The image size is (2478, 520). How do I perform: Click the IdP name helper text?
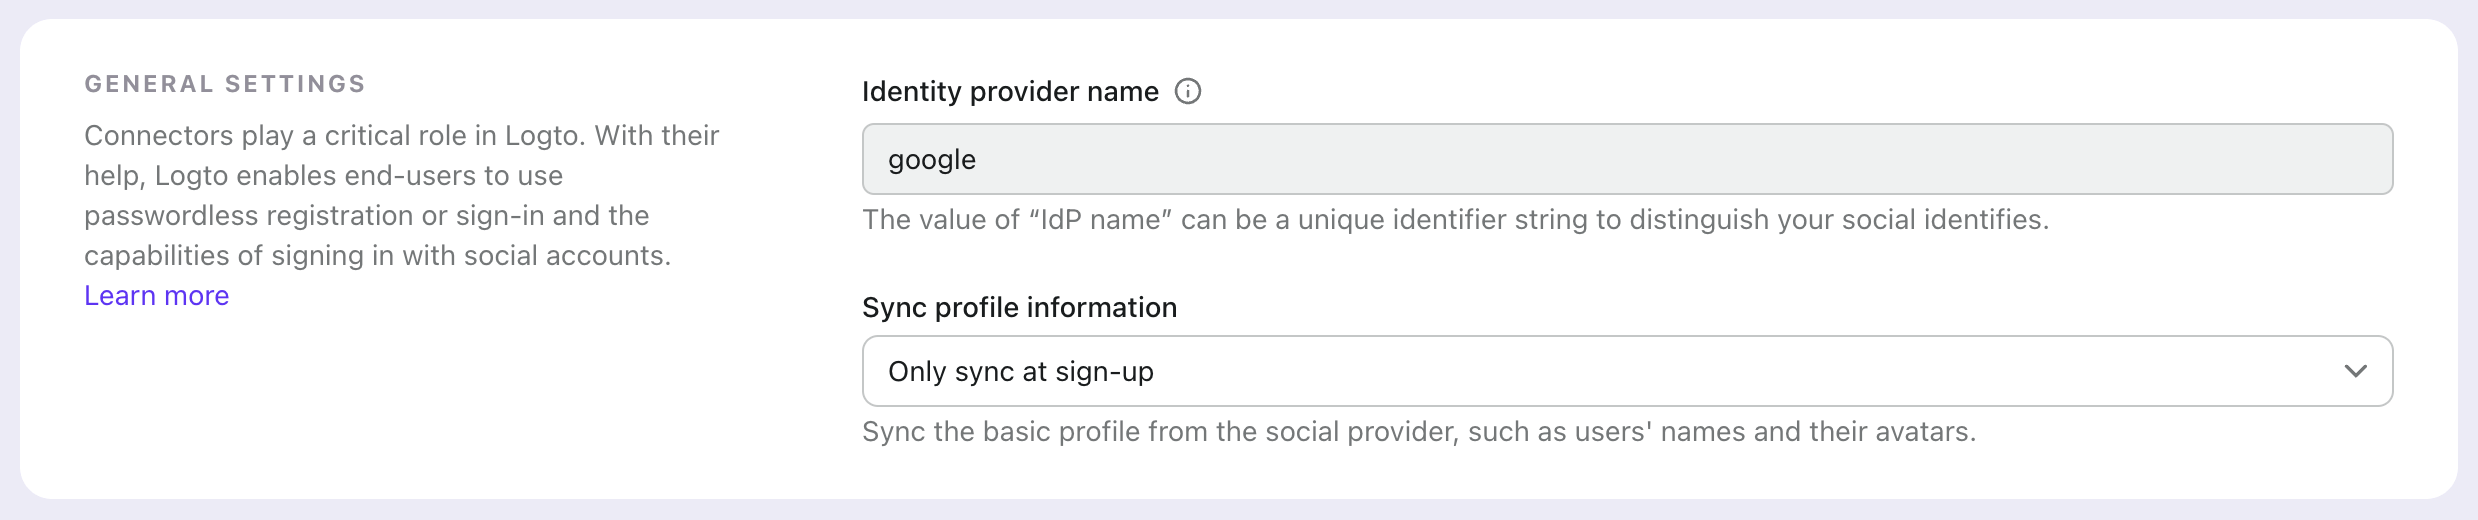point(1455,220)
